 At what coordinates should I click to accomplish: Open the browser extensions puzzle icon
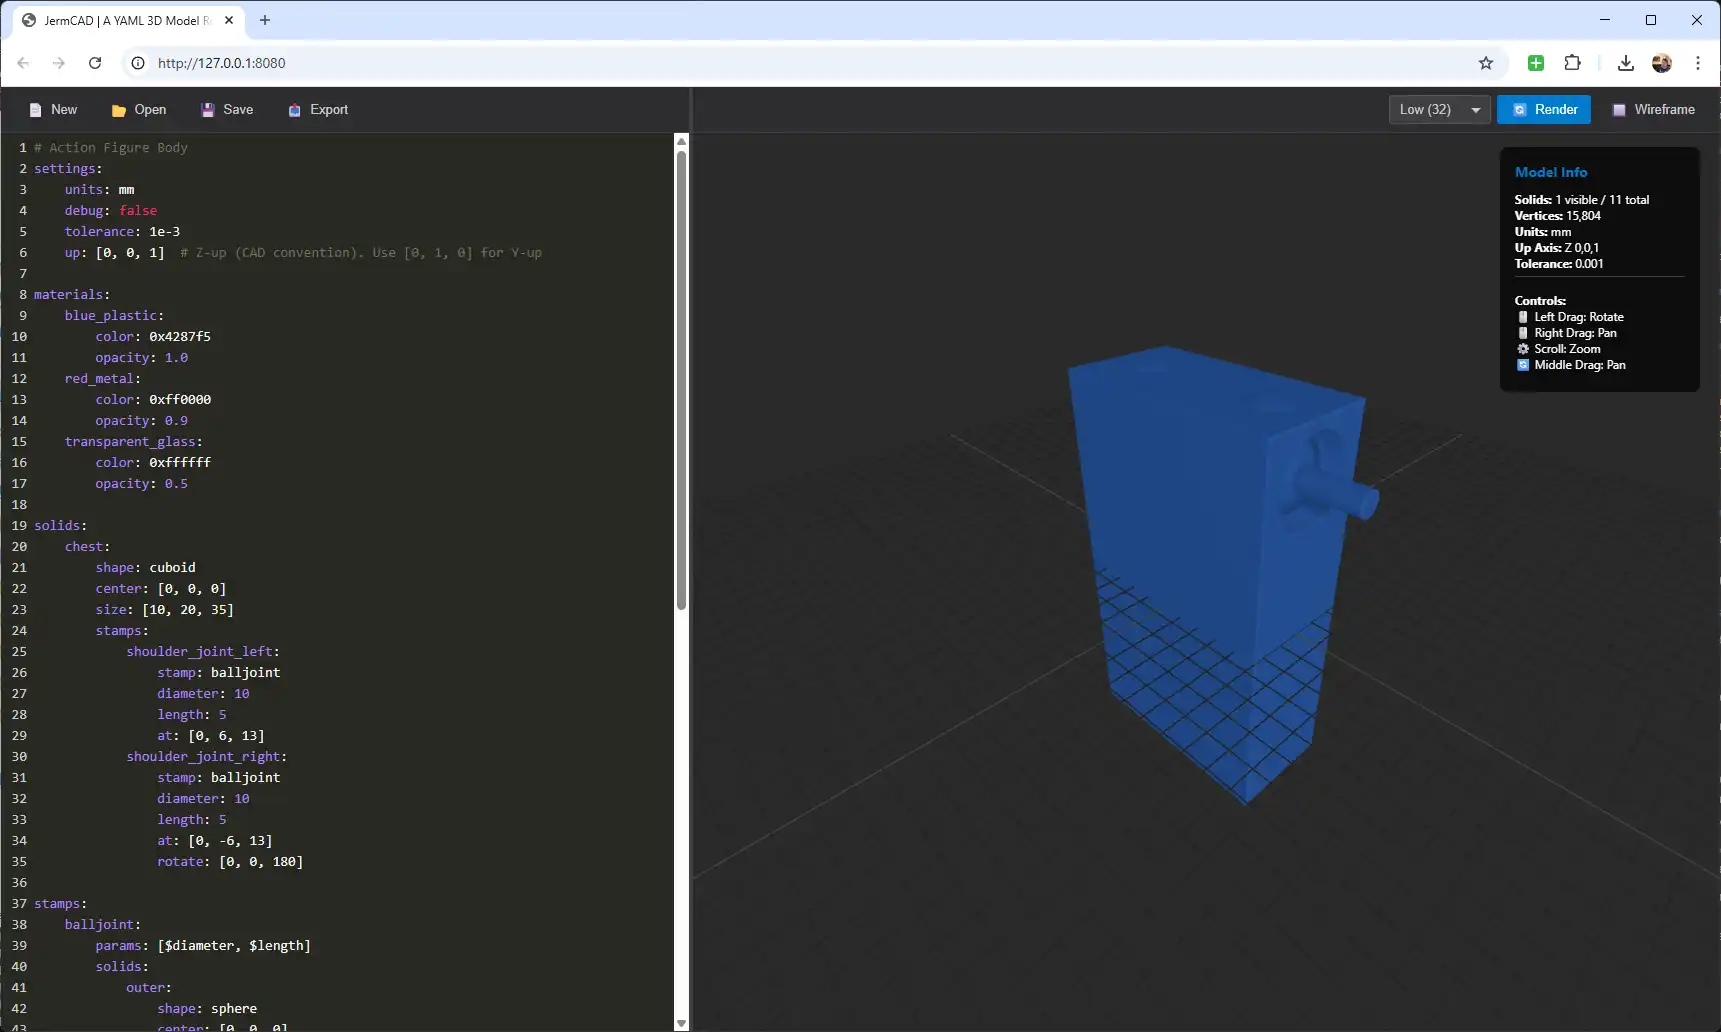click(x=1572, y=63)
